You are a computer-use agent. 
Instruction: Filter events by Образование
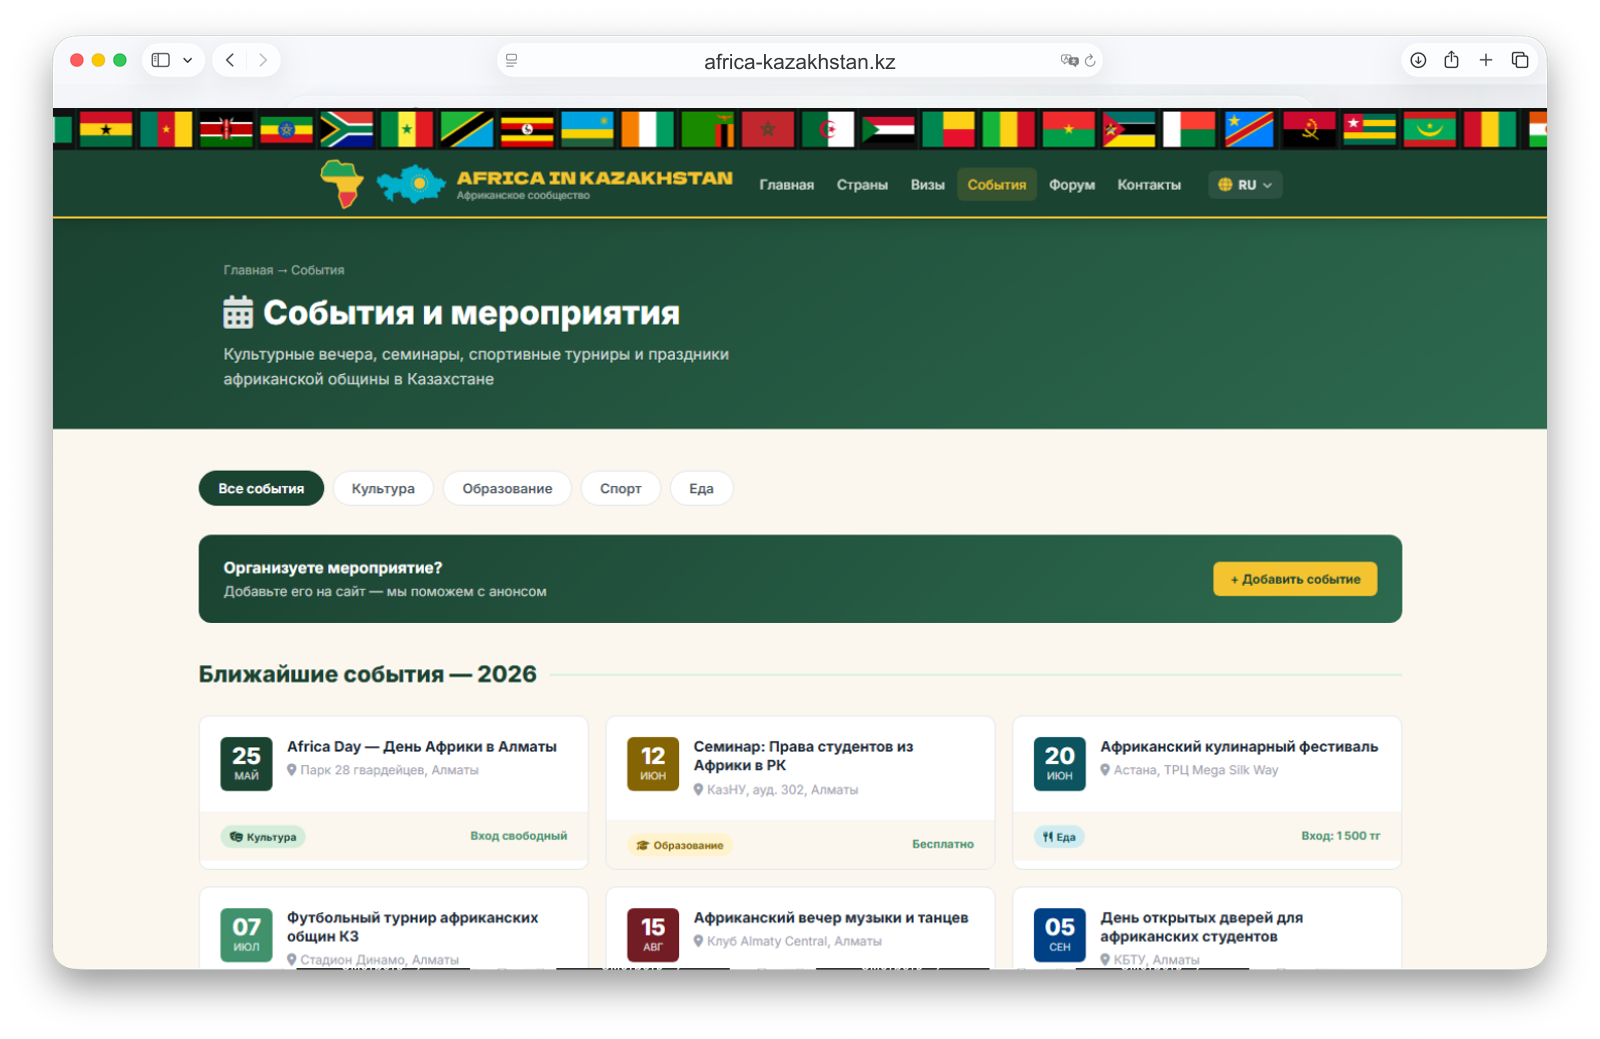(x=507, y=488)
